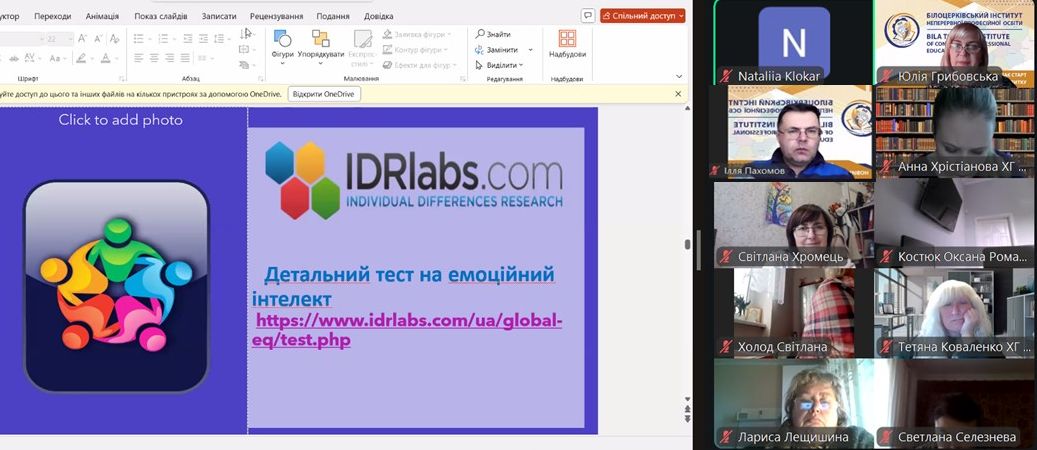Click the Відкрити OneDrive button
The height and width of the screenshot is (450, 1037).
(324, 94)
